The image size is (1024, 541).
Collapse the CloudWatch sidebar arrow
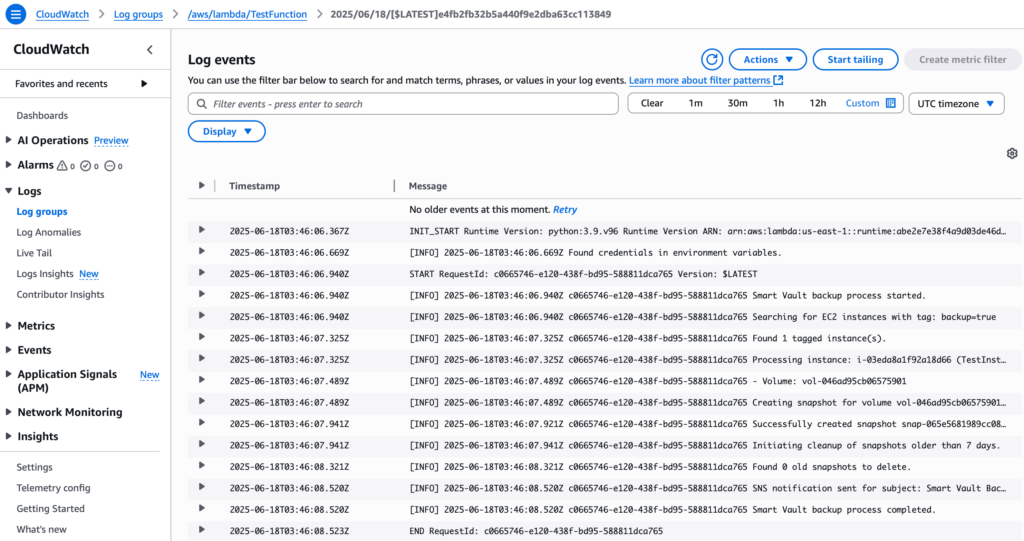click(x=150, y=50)
